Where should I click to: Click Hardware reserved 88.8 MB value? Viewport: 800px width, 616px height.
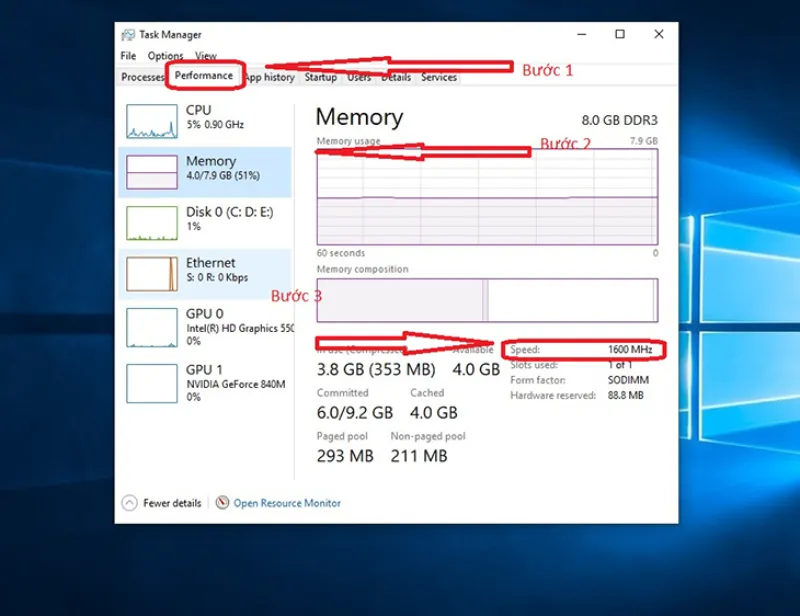626,396
